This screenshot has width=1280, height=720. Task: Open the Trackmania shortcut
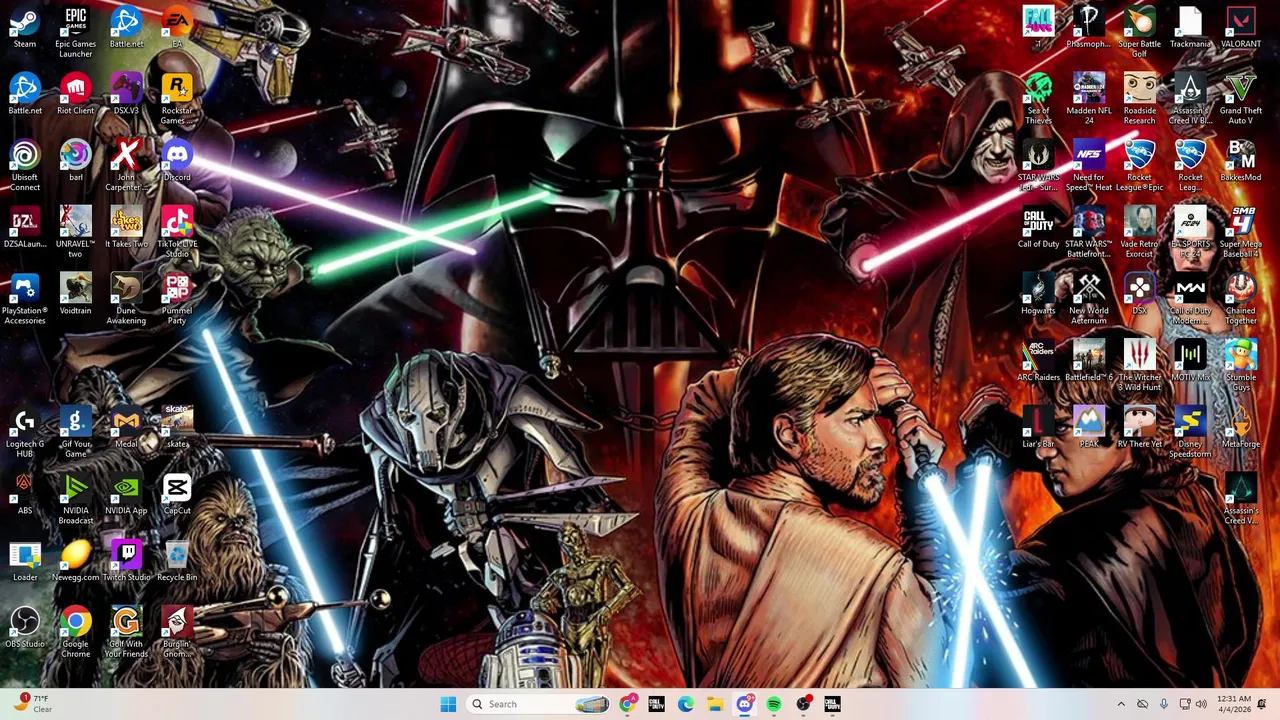[1190, 28]
